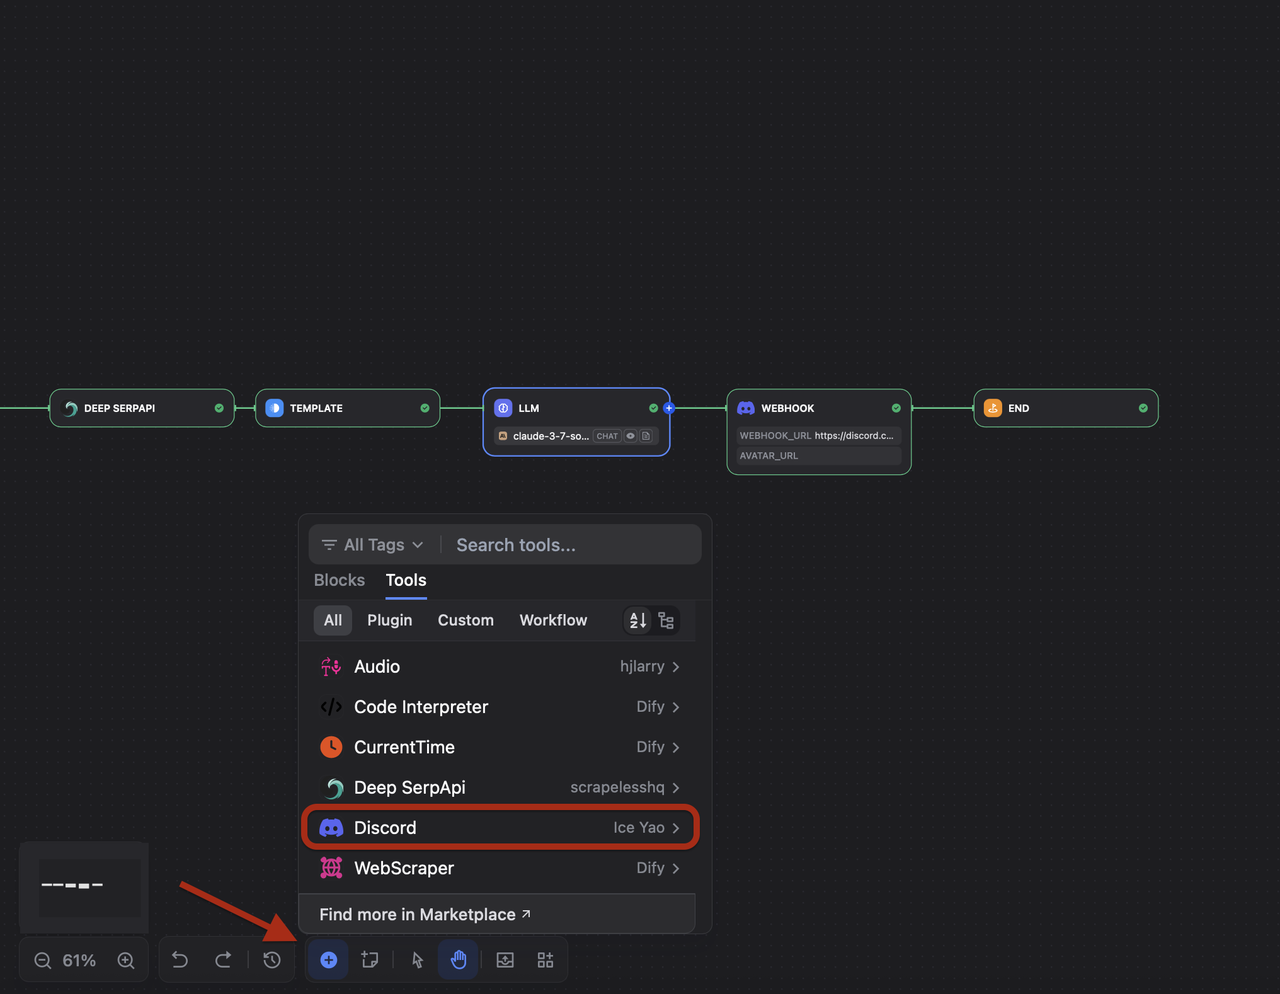This screenshot has height=994, width=1280.
Task: Select the Workflow filter tab
Action: 553,620
